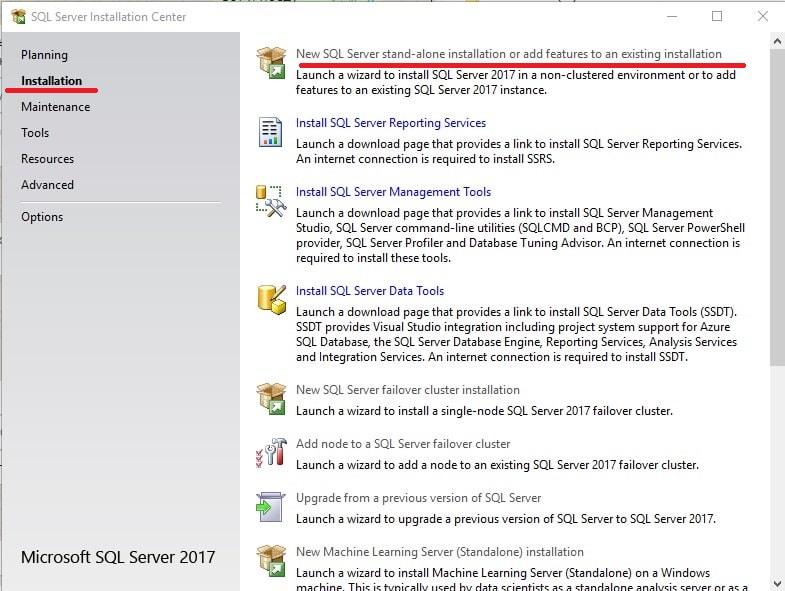Viewport: 785px width, 591px height.
Task: Click the Reporting Services chart document icon
Action: click(x=271, y=131)
